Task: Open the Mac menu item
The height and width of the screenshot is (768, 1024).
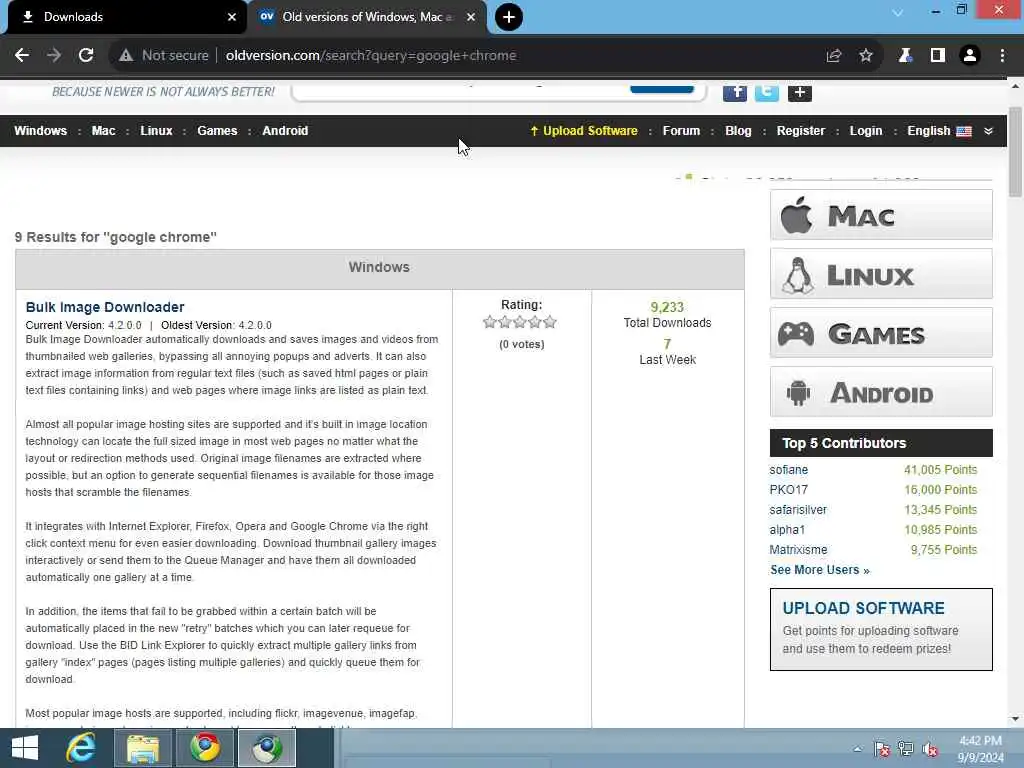Action: click(103, 131)
